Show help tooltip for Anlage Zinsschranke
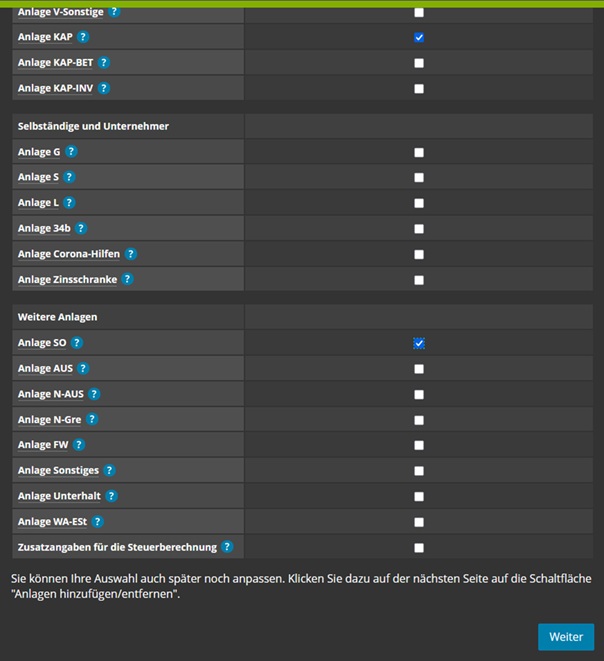 coord(127,279)
